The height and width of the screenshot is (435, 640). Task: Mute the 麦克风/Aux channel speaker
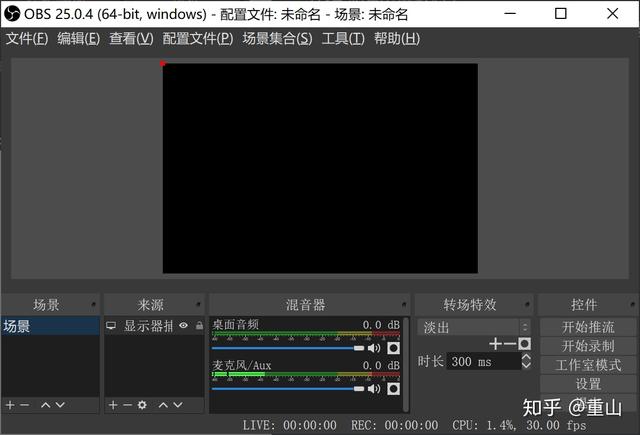[374, 389]
